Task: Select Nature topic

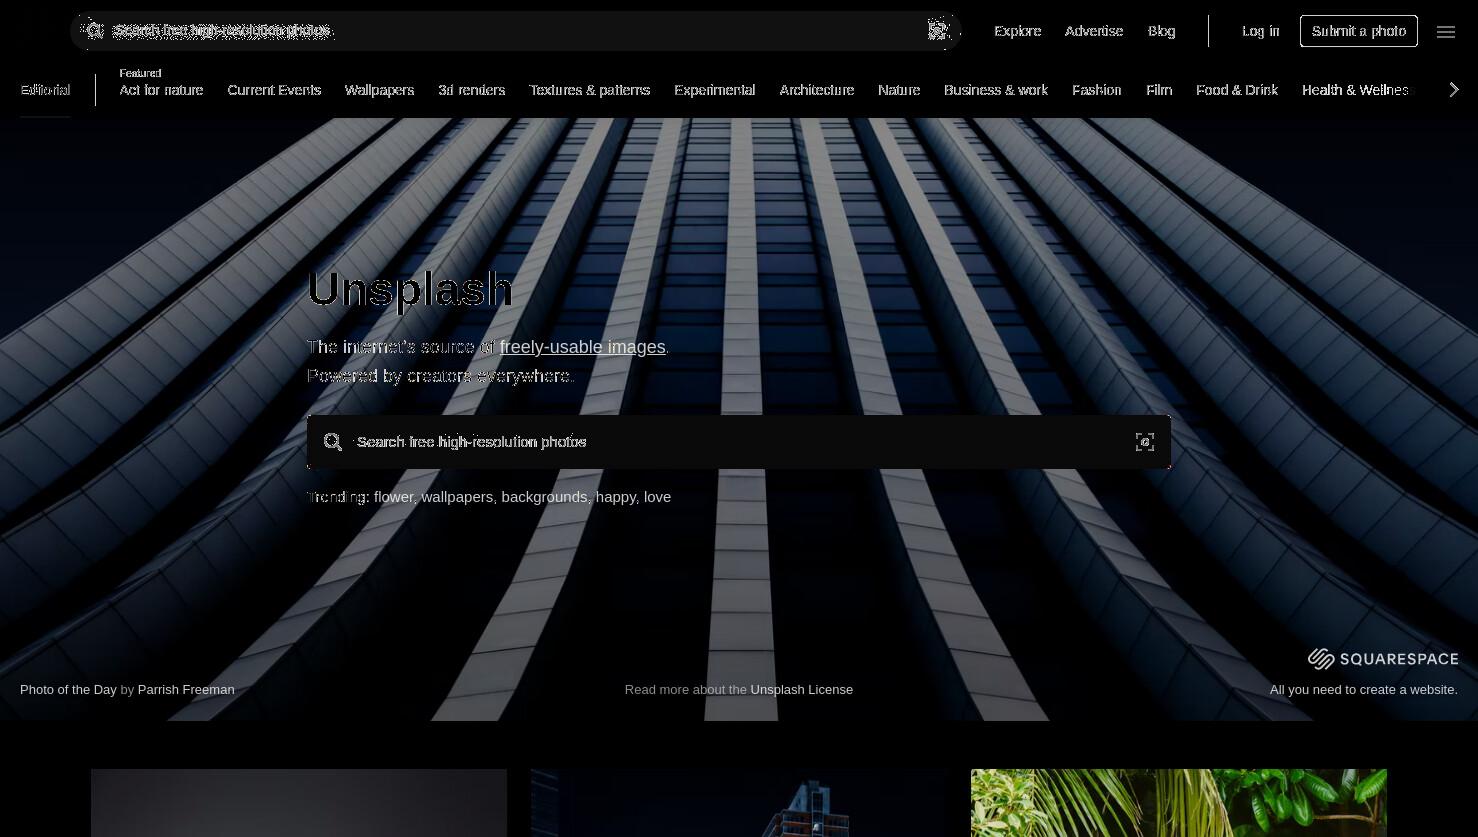Action: click(898, 90)
